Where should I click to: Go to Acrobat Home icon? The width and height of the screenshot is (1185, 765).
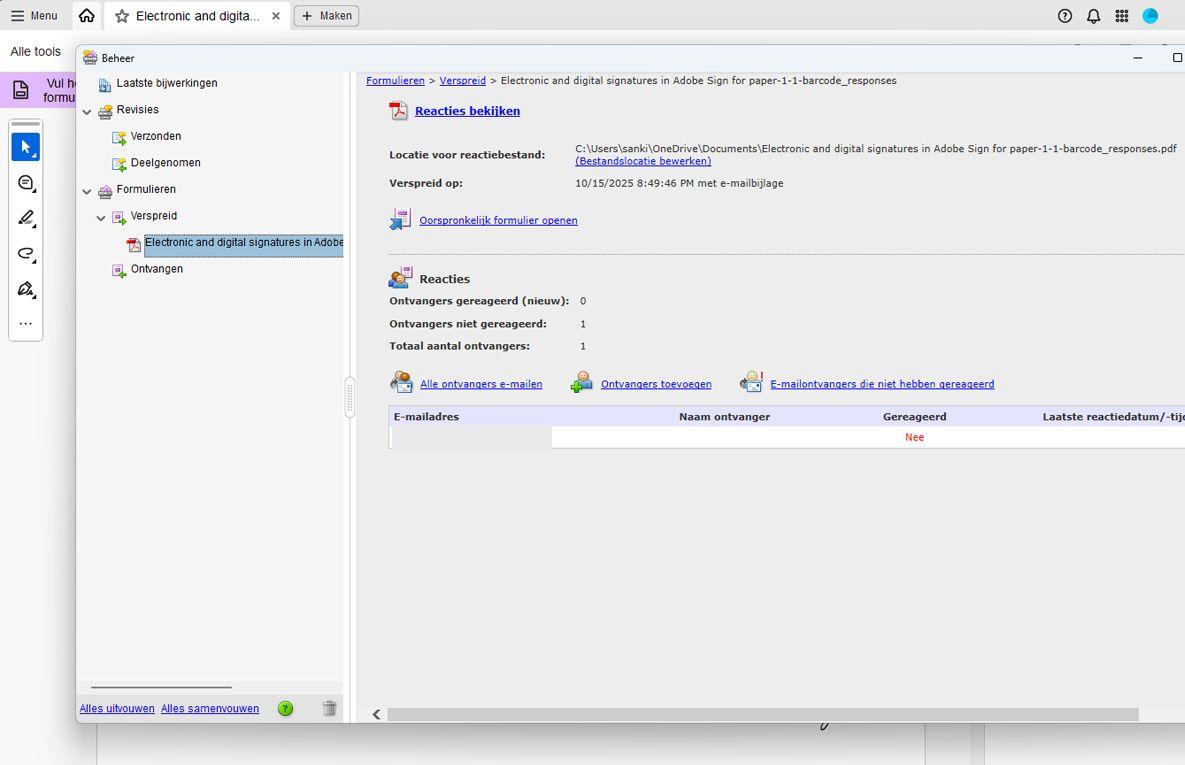click(x=87, y=16)
